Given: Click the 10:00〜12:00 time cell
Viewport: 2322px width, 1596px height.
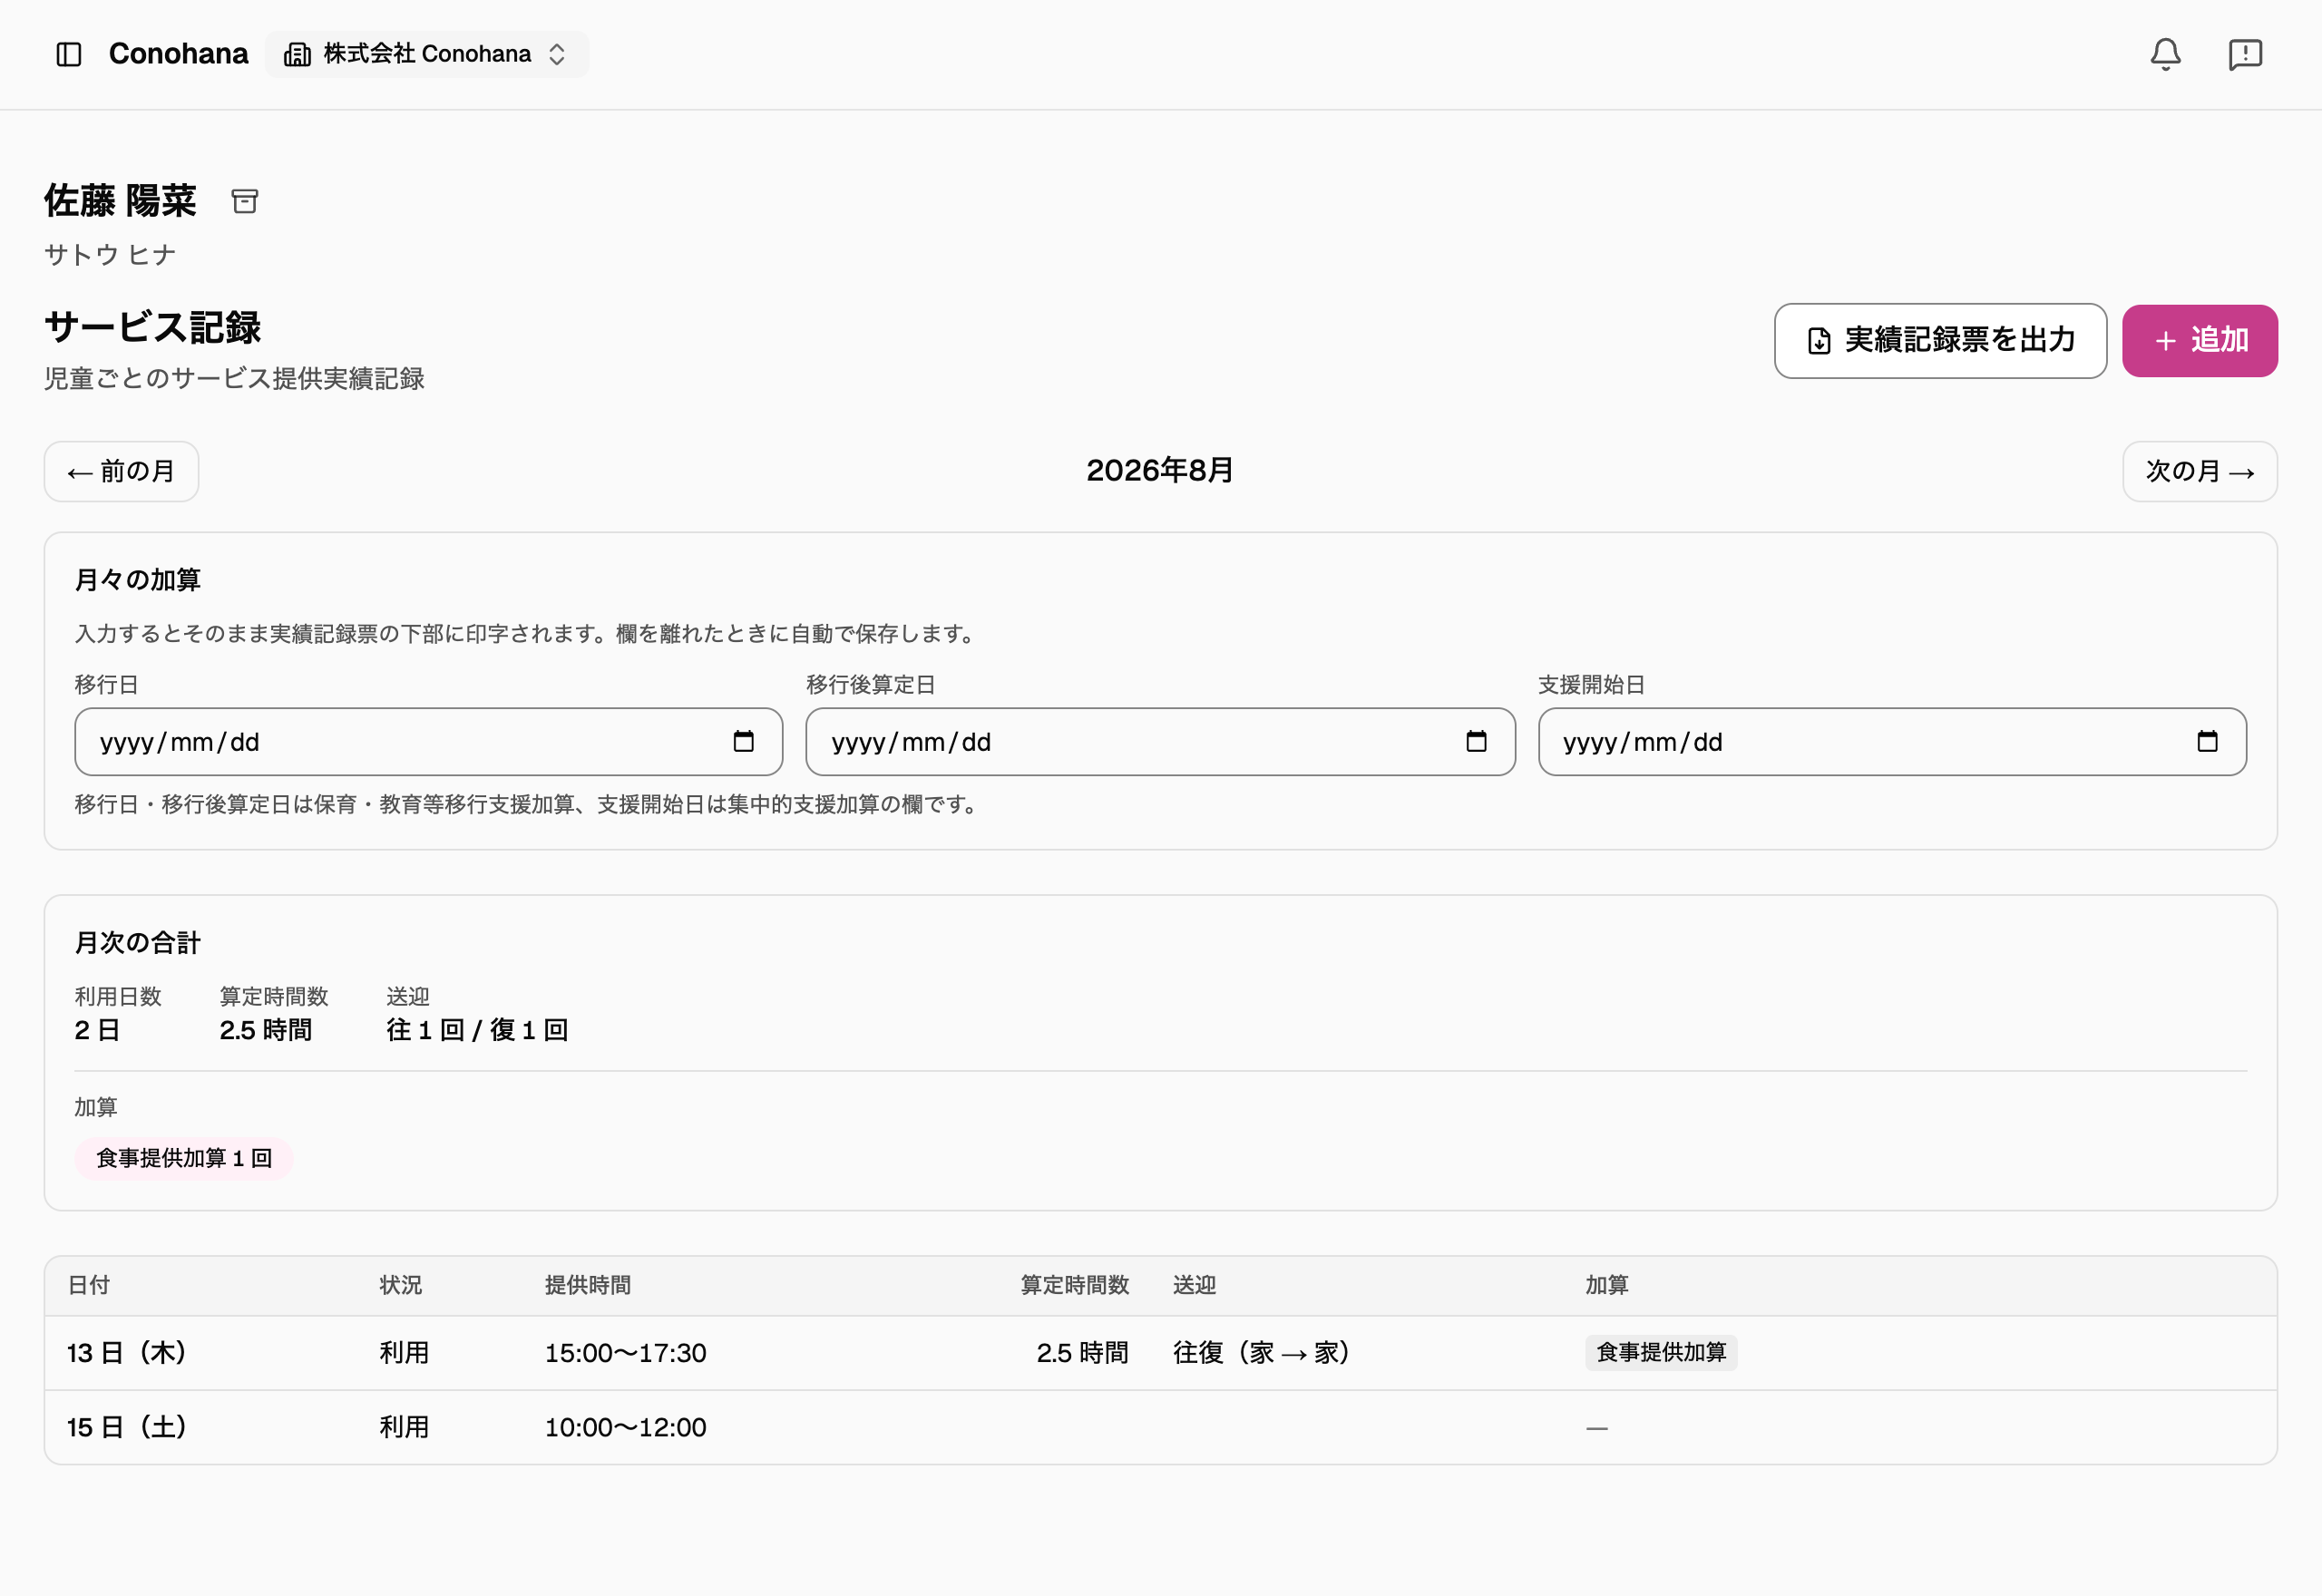Looking at the screenshot, I should tap(625, 1427).
